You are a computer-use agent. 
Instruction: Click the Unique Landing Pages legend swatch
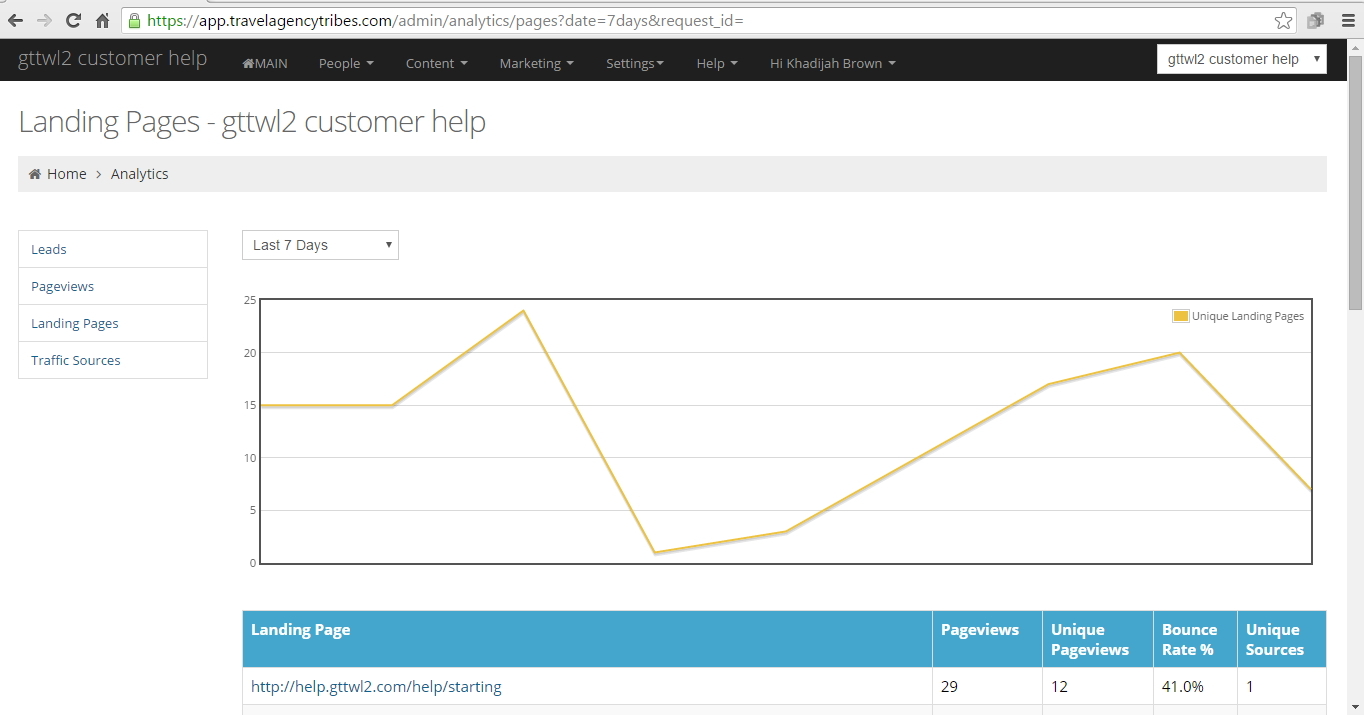[1180, 316]
